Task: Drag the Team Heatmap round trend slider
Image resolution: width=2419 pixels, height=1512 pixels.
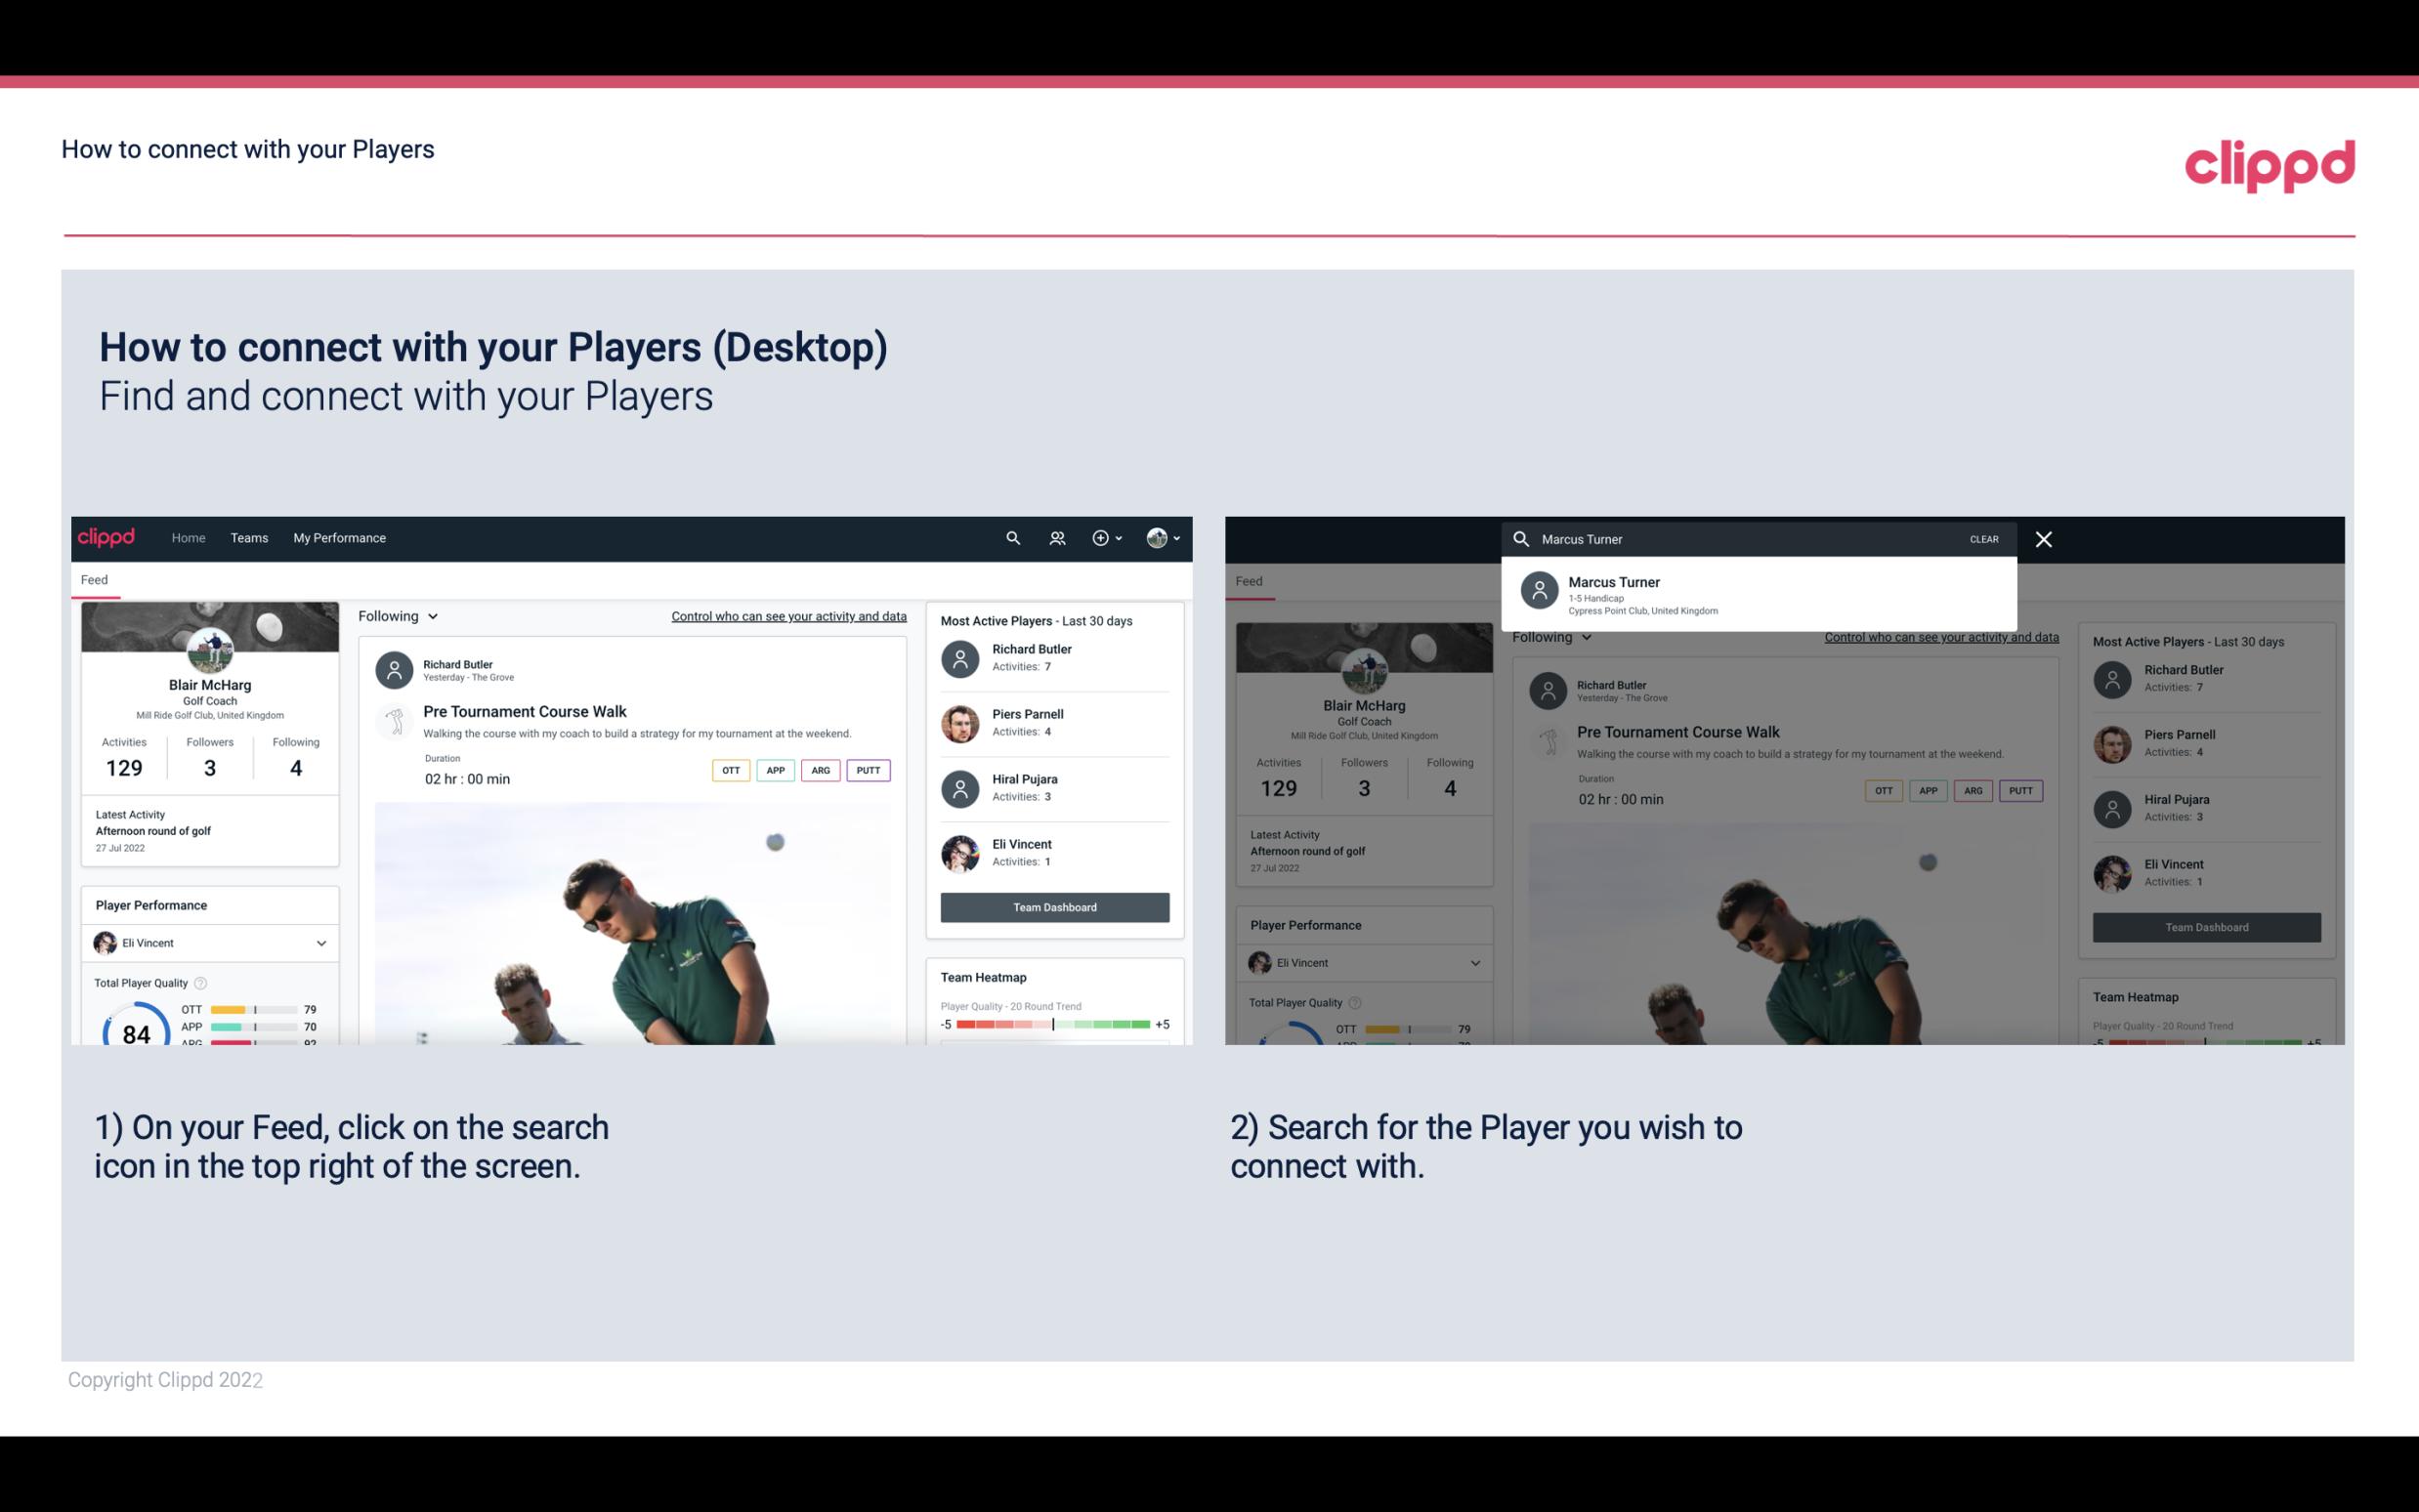Action: 1052,1025
